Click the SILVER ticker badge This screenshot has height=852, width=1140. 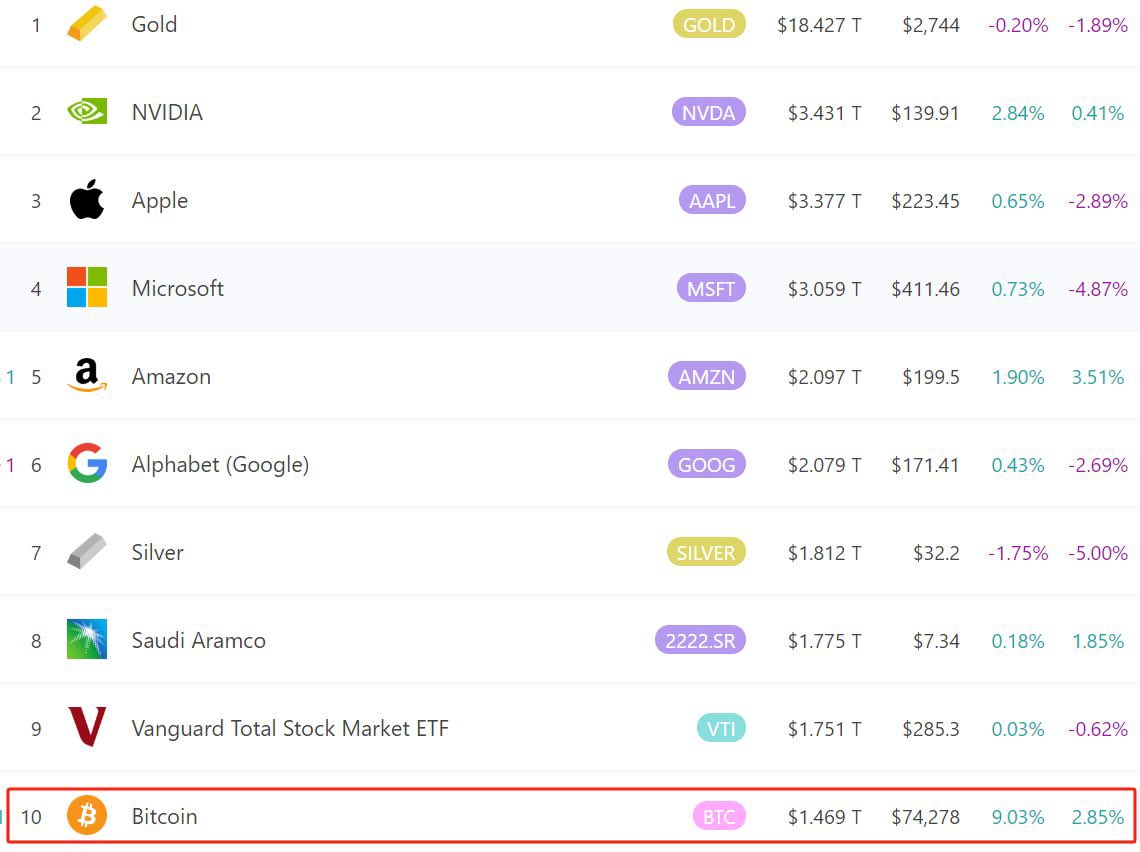pos(706,552)
